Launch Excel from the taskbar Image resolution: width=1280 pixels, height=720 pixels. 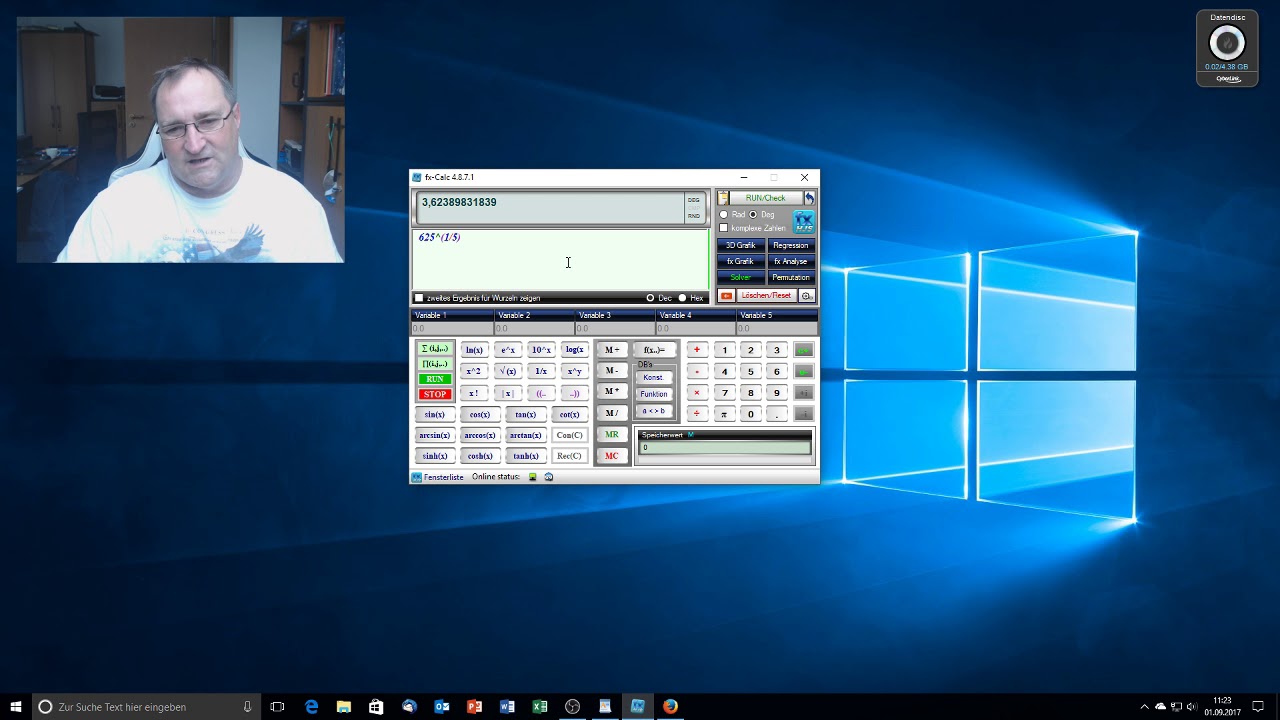(x=540, y=706)
